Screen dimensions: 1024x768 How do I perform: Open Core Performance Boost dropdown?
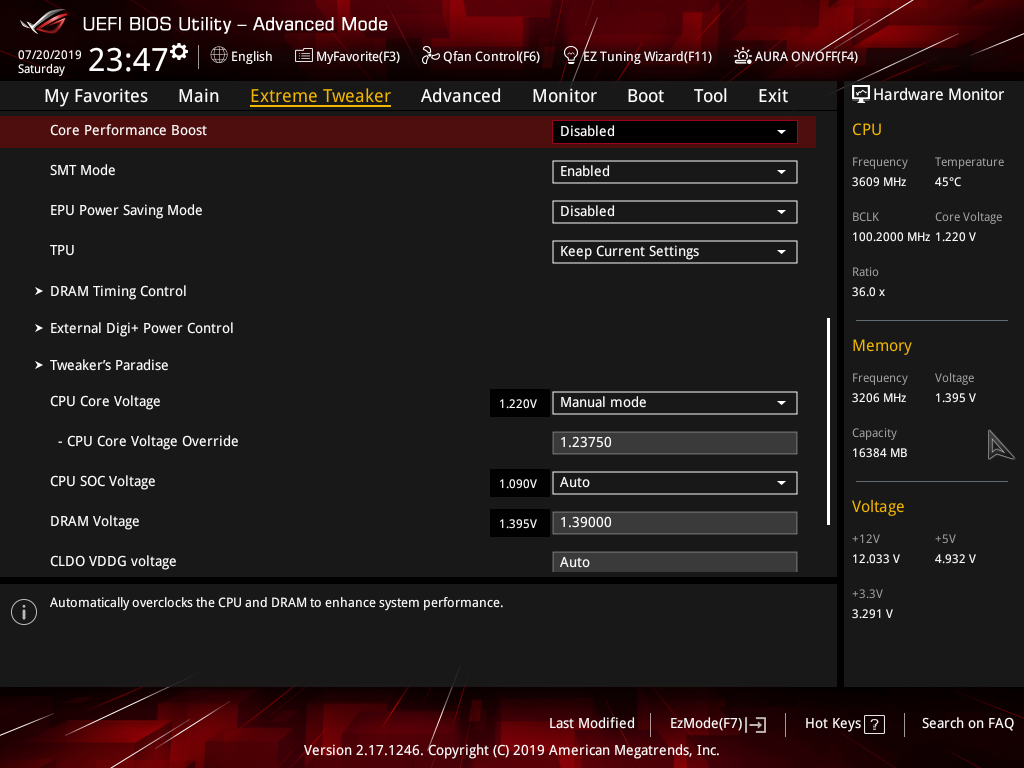(x=675, y=131)
